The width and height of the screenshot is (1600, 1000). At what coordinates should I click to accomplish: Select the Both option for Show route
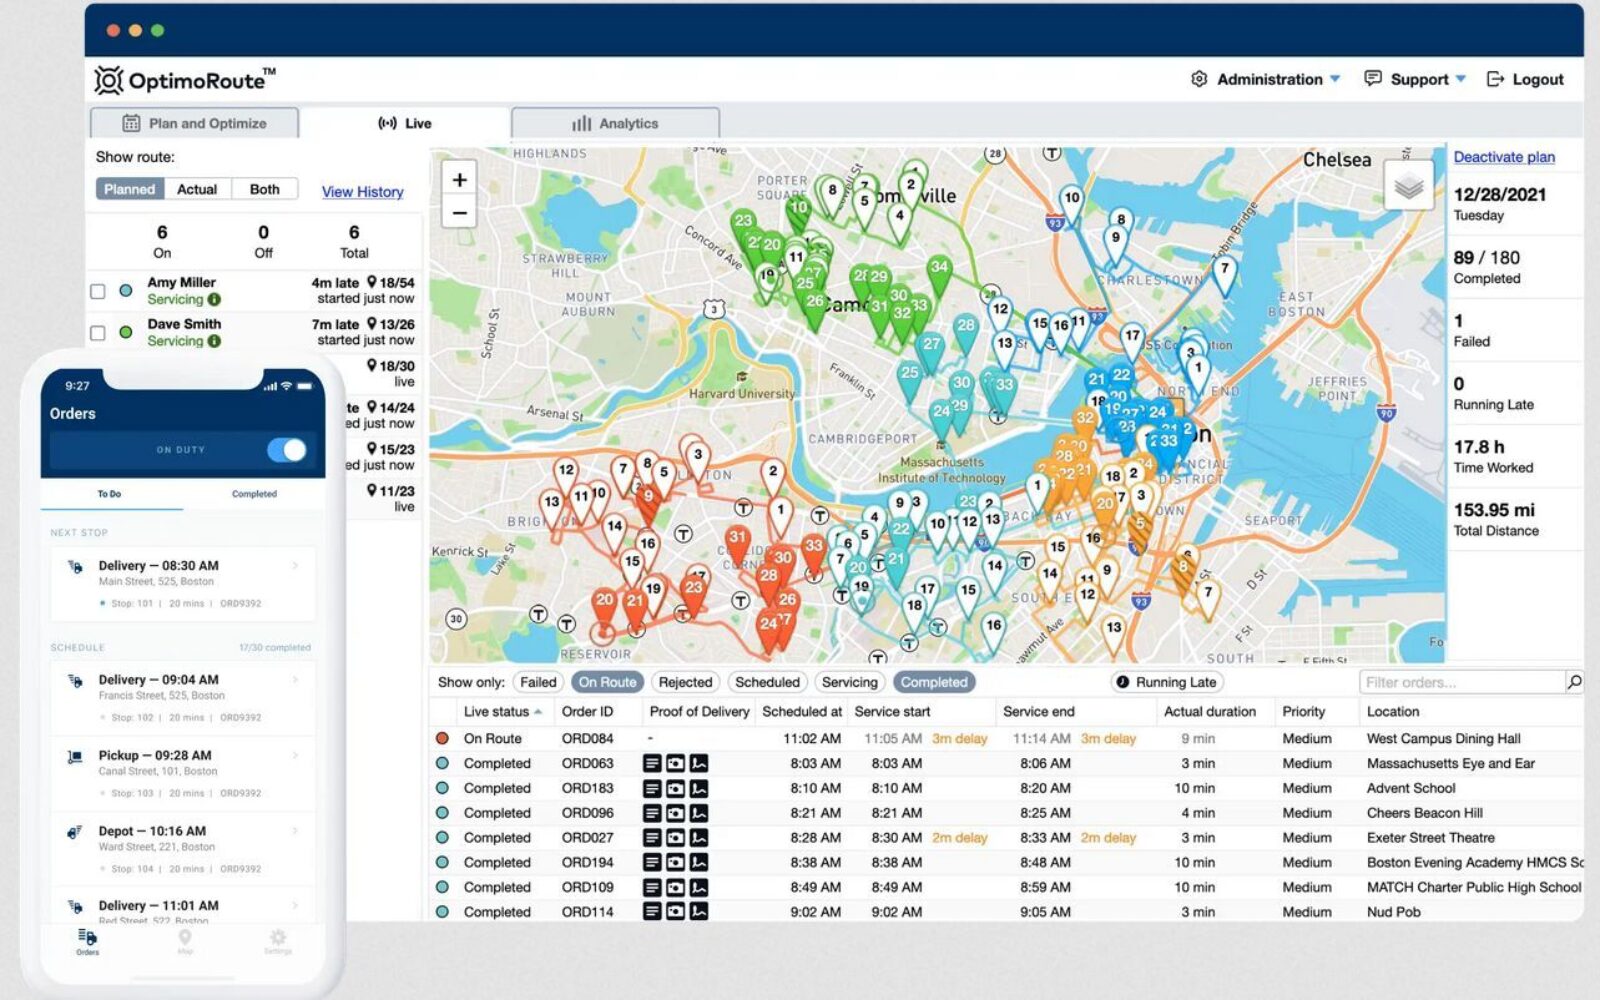(265, 189)
